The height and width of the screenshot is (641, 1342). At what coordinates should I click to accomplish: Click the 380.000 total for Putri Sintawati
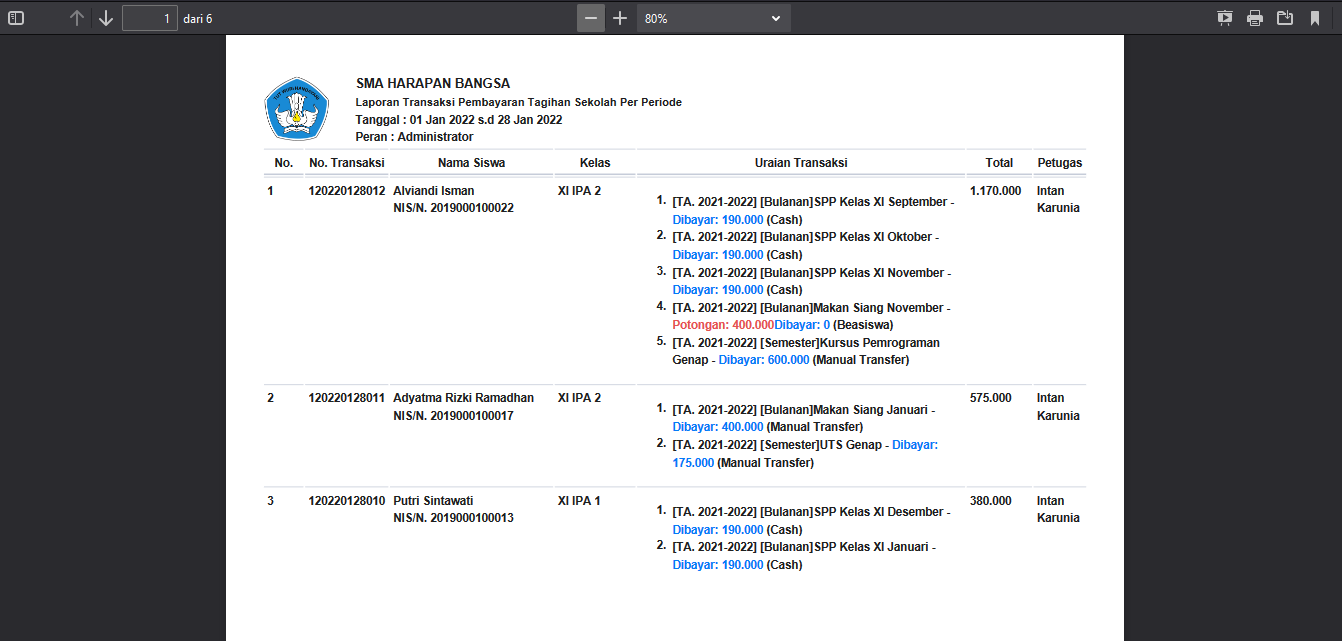990,500
